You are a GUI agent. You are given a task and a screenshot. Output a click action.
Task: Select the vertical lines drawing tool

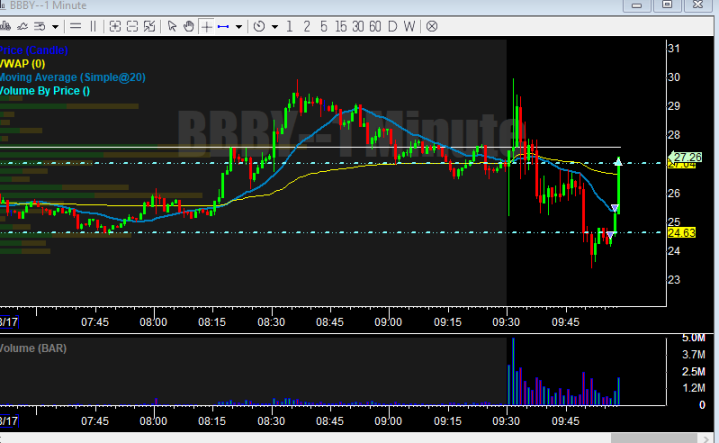[x=93, y=27]
